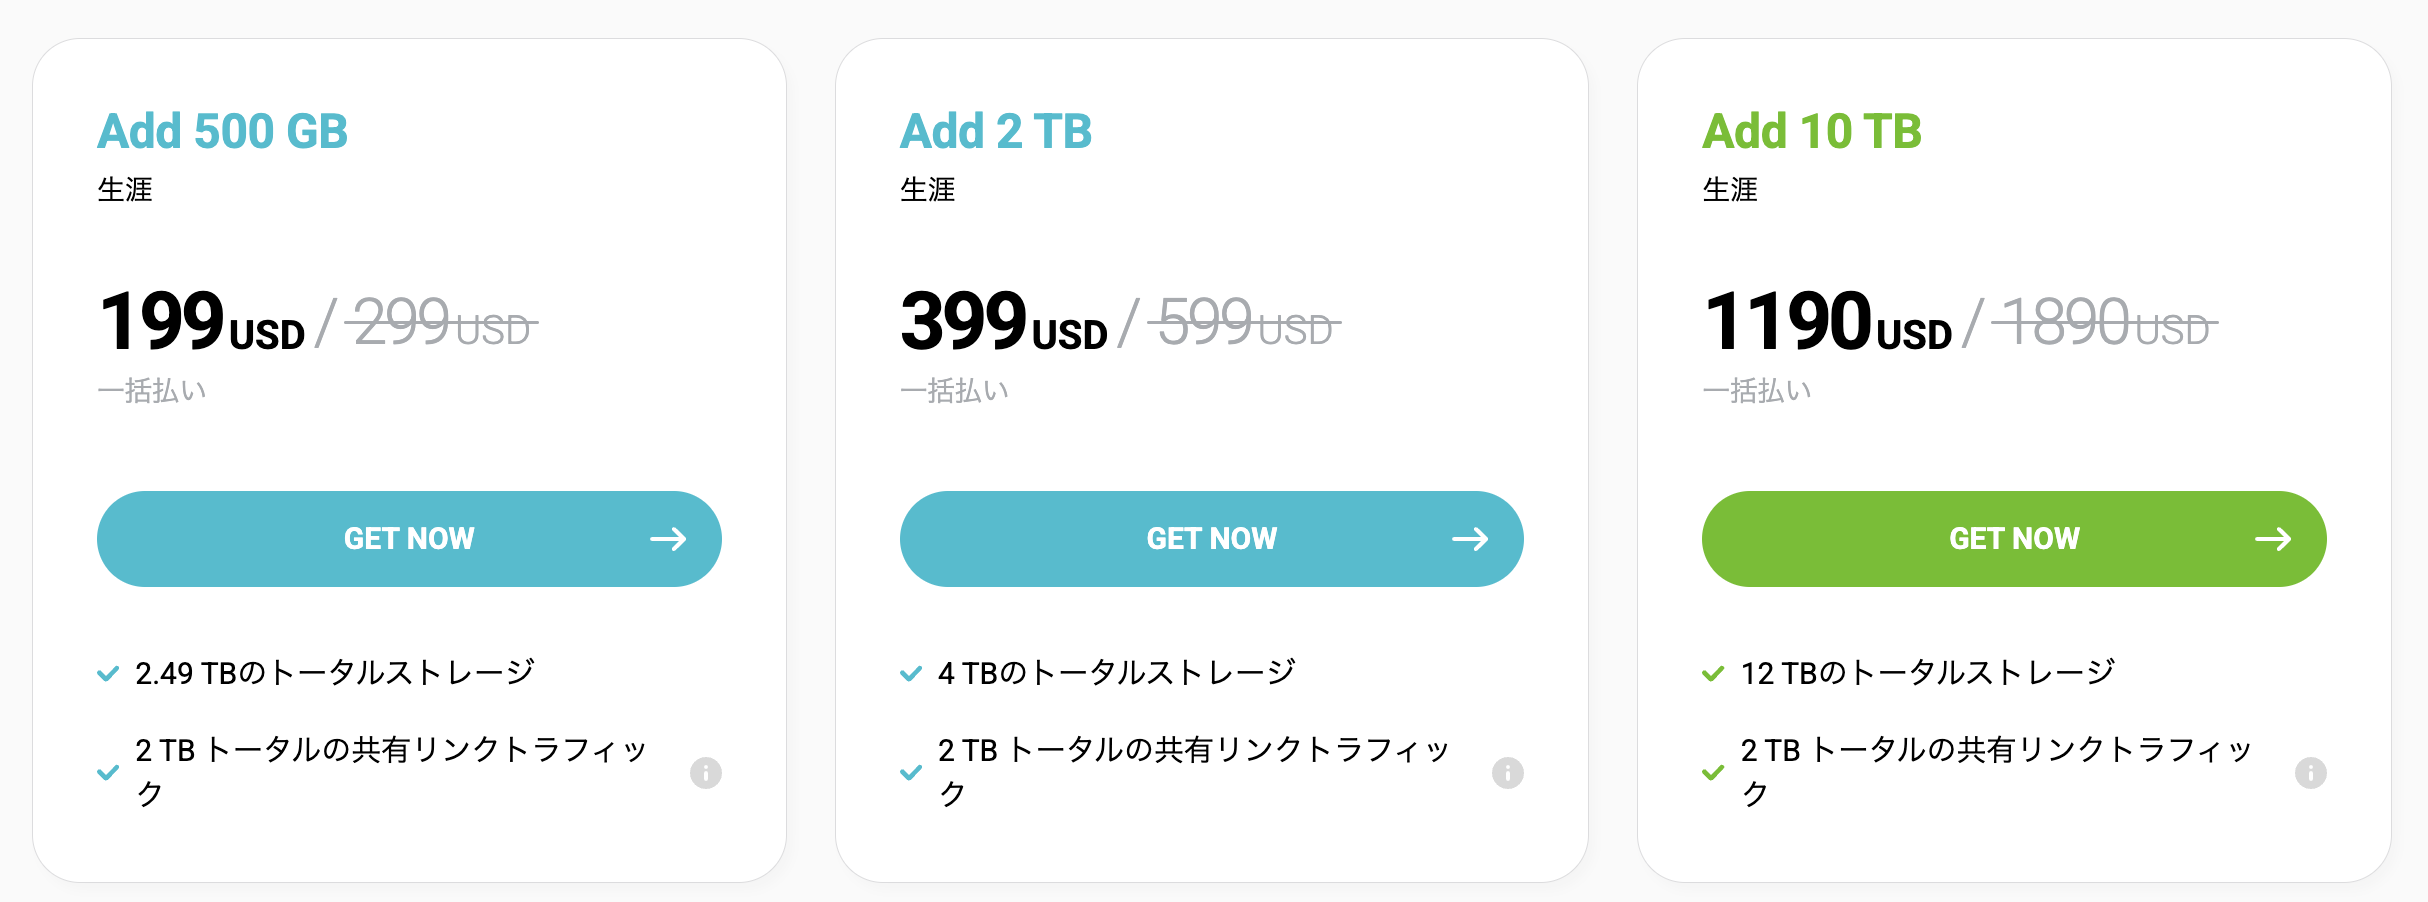Click info icon in Add 10 TB card
Screen dimensions: 2428x902
2310,772
